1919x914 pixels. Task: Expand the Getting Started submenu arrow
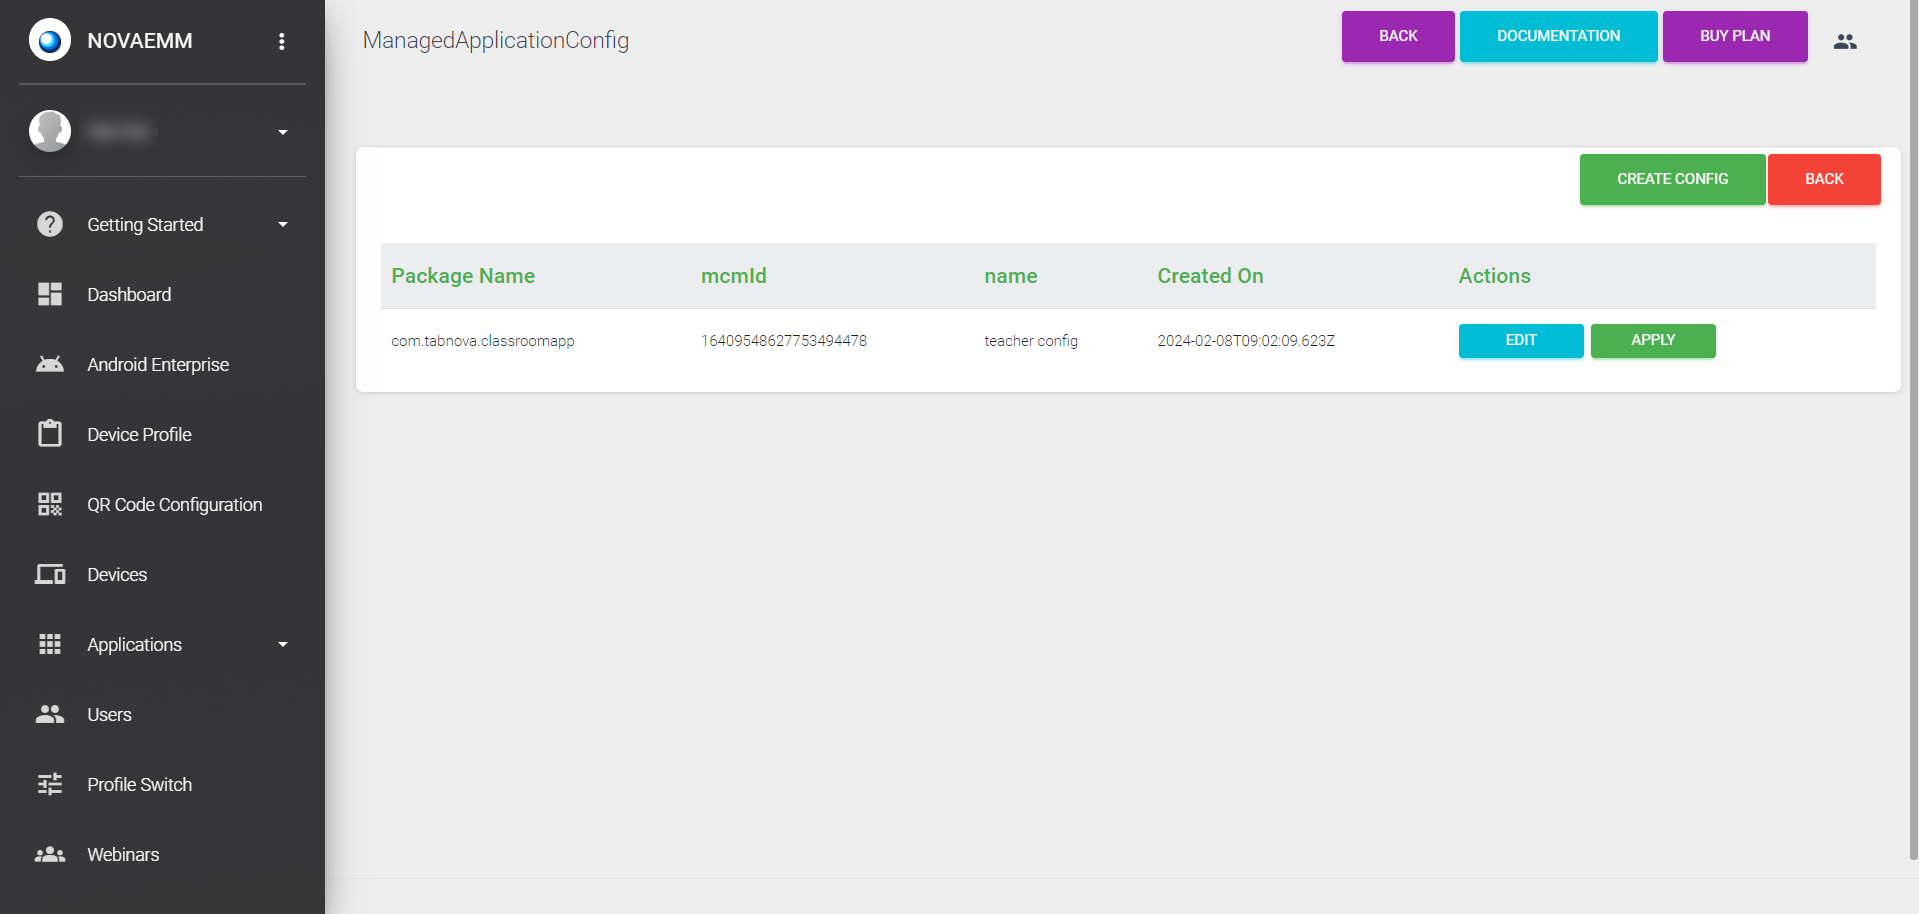(283, 224)
